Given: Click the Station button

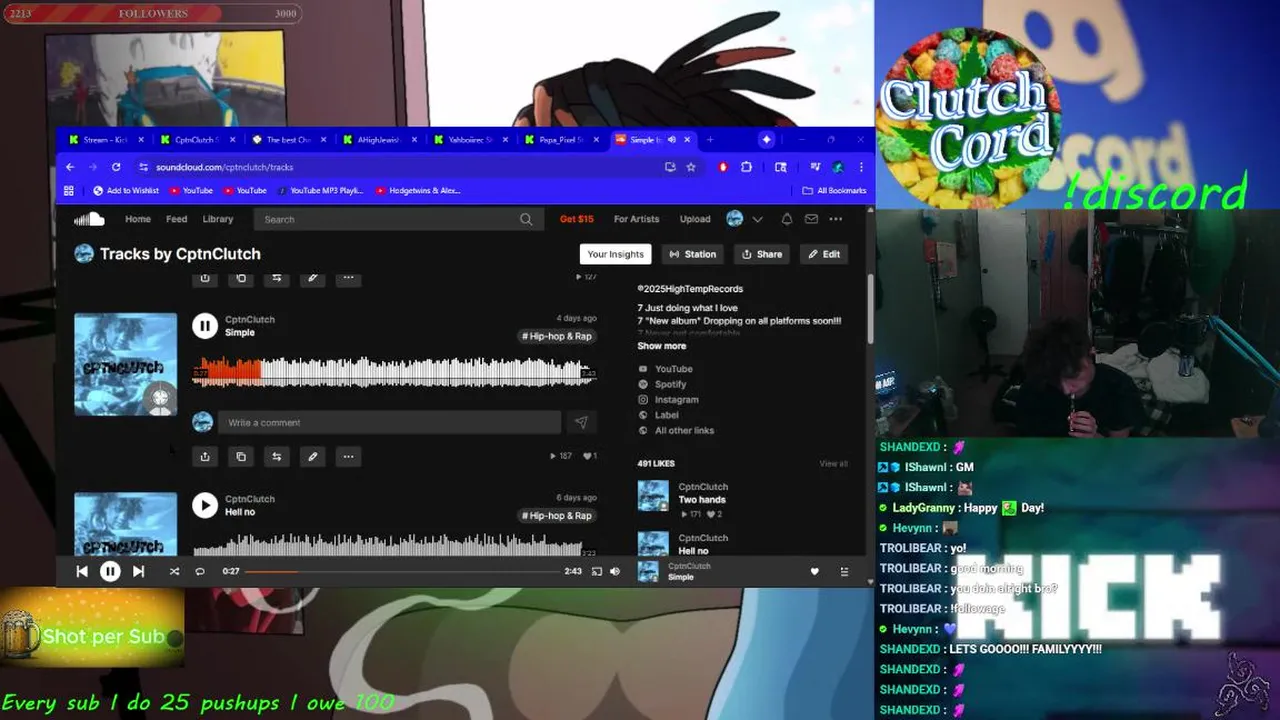Looking at the screenshot, I should (x=693, y=254).
